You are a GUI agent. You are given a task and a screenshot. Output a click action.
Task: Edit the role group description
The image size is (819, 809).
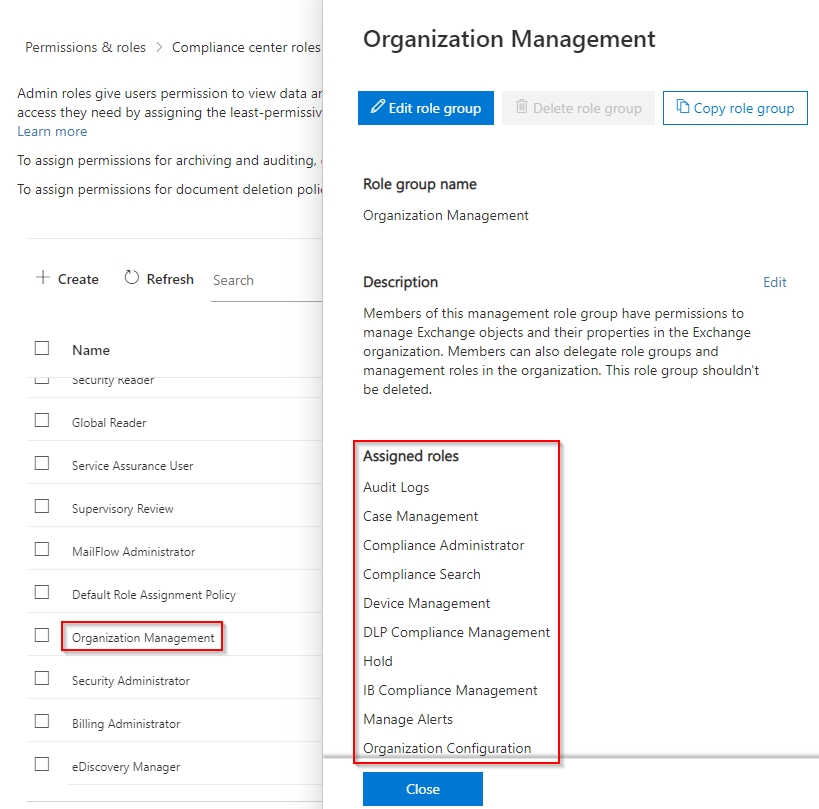coord(774,282)
